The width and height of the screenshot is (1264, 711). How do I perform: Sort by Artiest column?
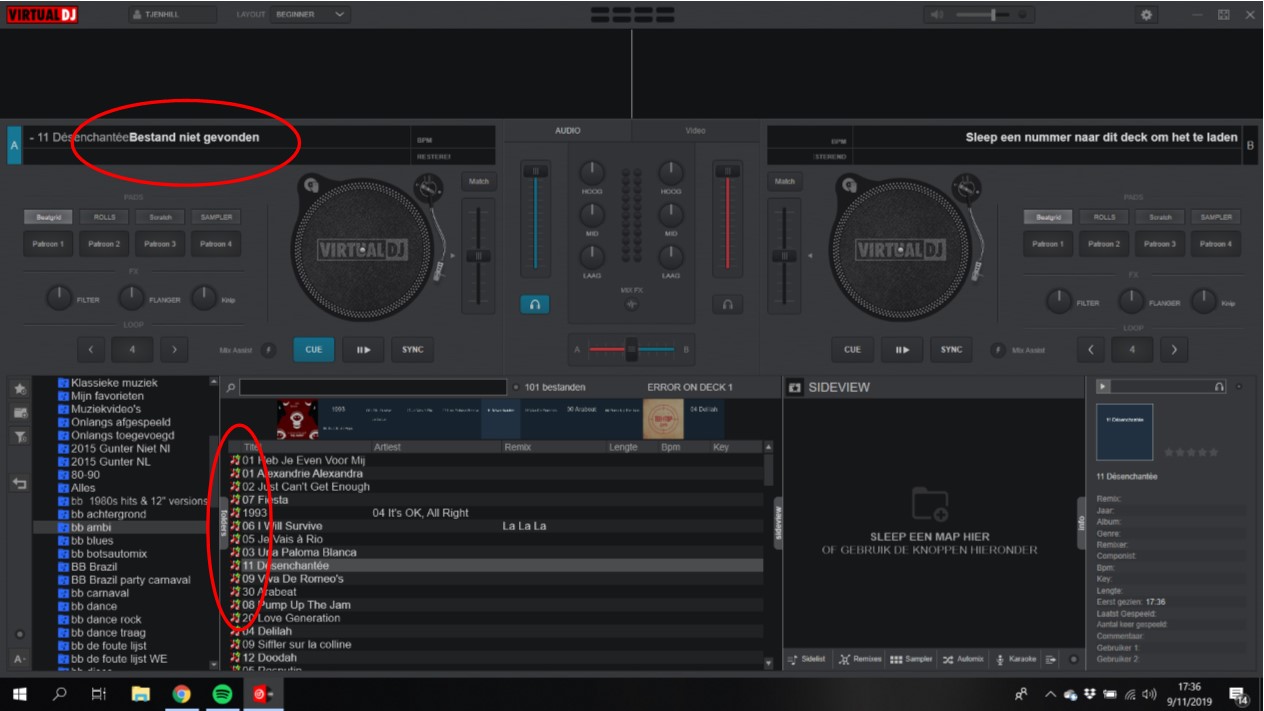[x=387, y=447]
